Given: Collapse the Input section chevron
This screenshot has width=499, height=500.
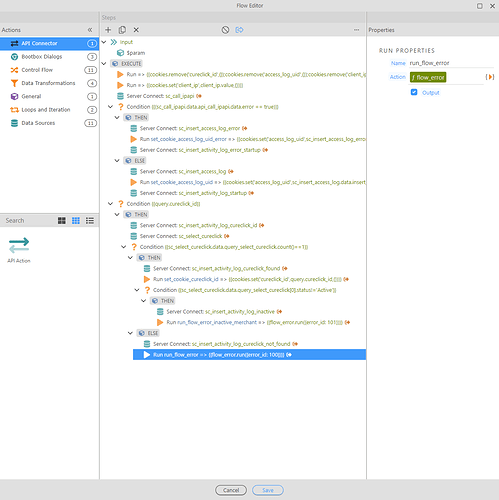Looking at the screenshot, I should click(104, 42).
